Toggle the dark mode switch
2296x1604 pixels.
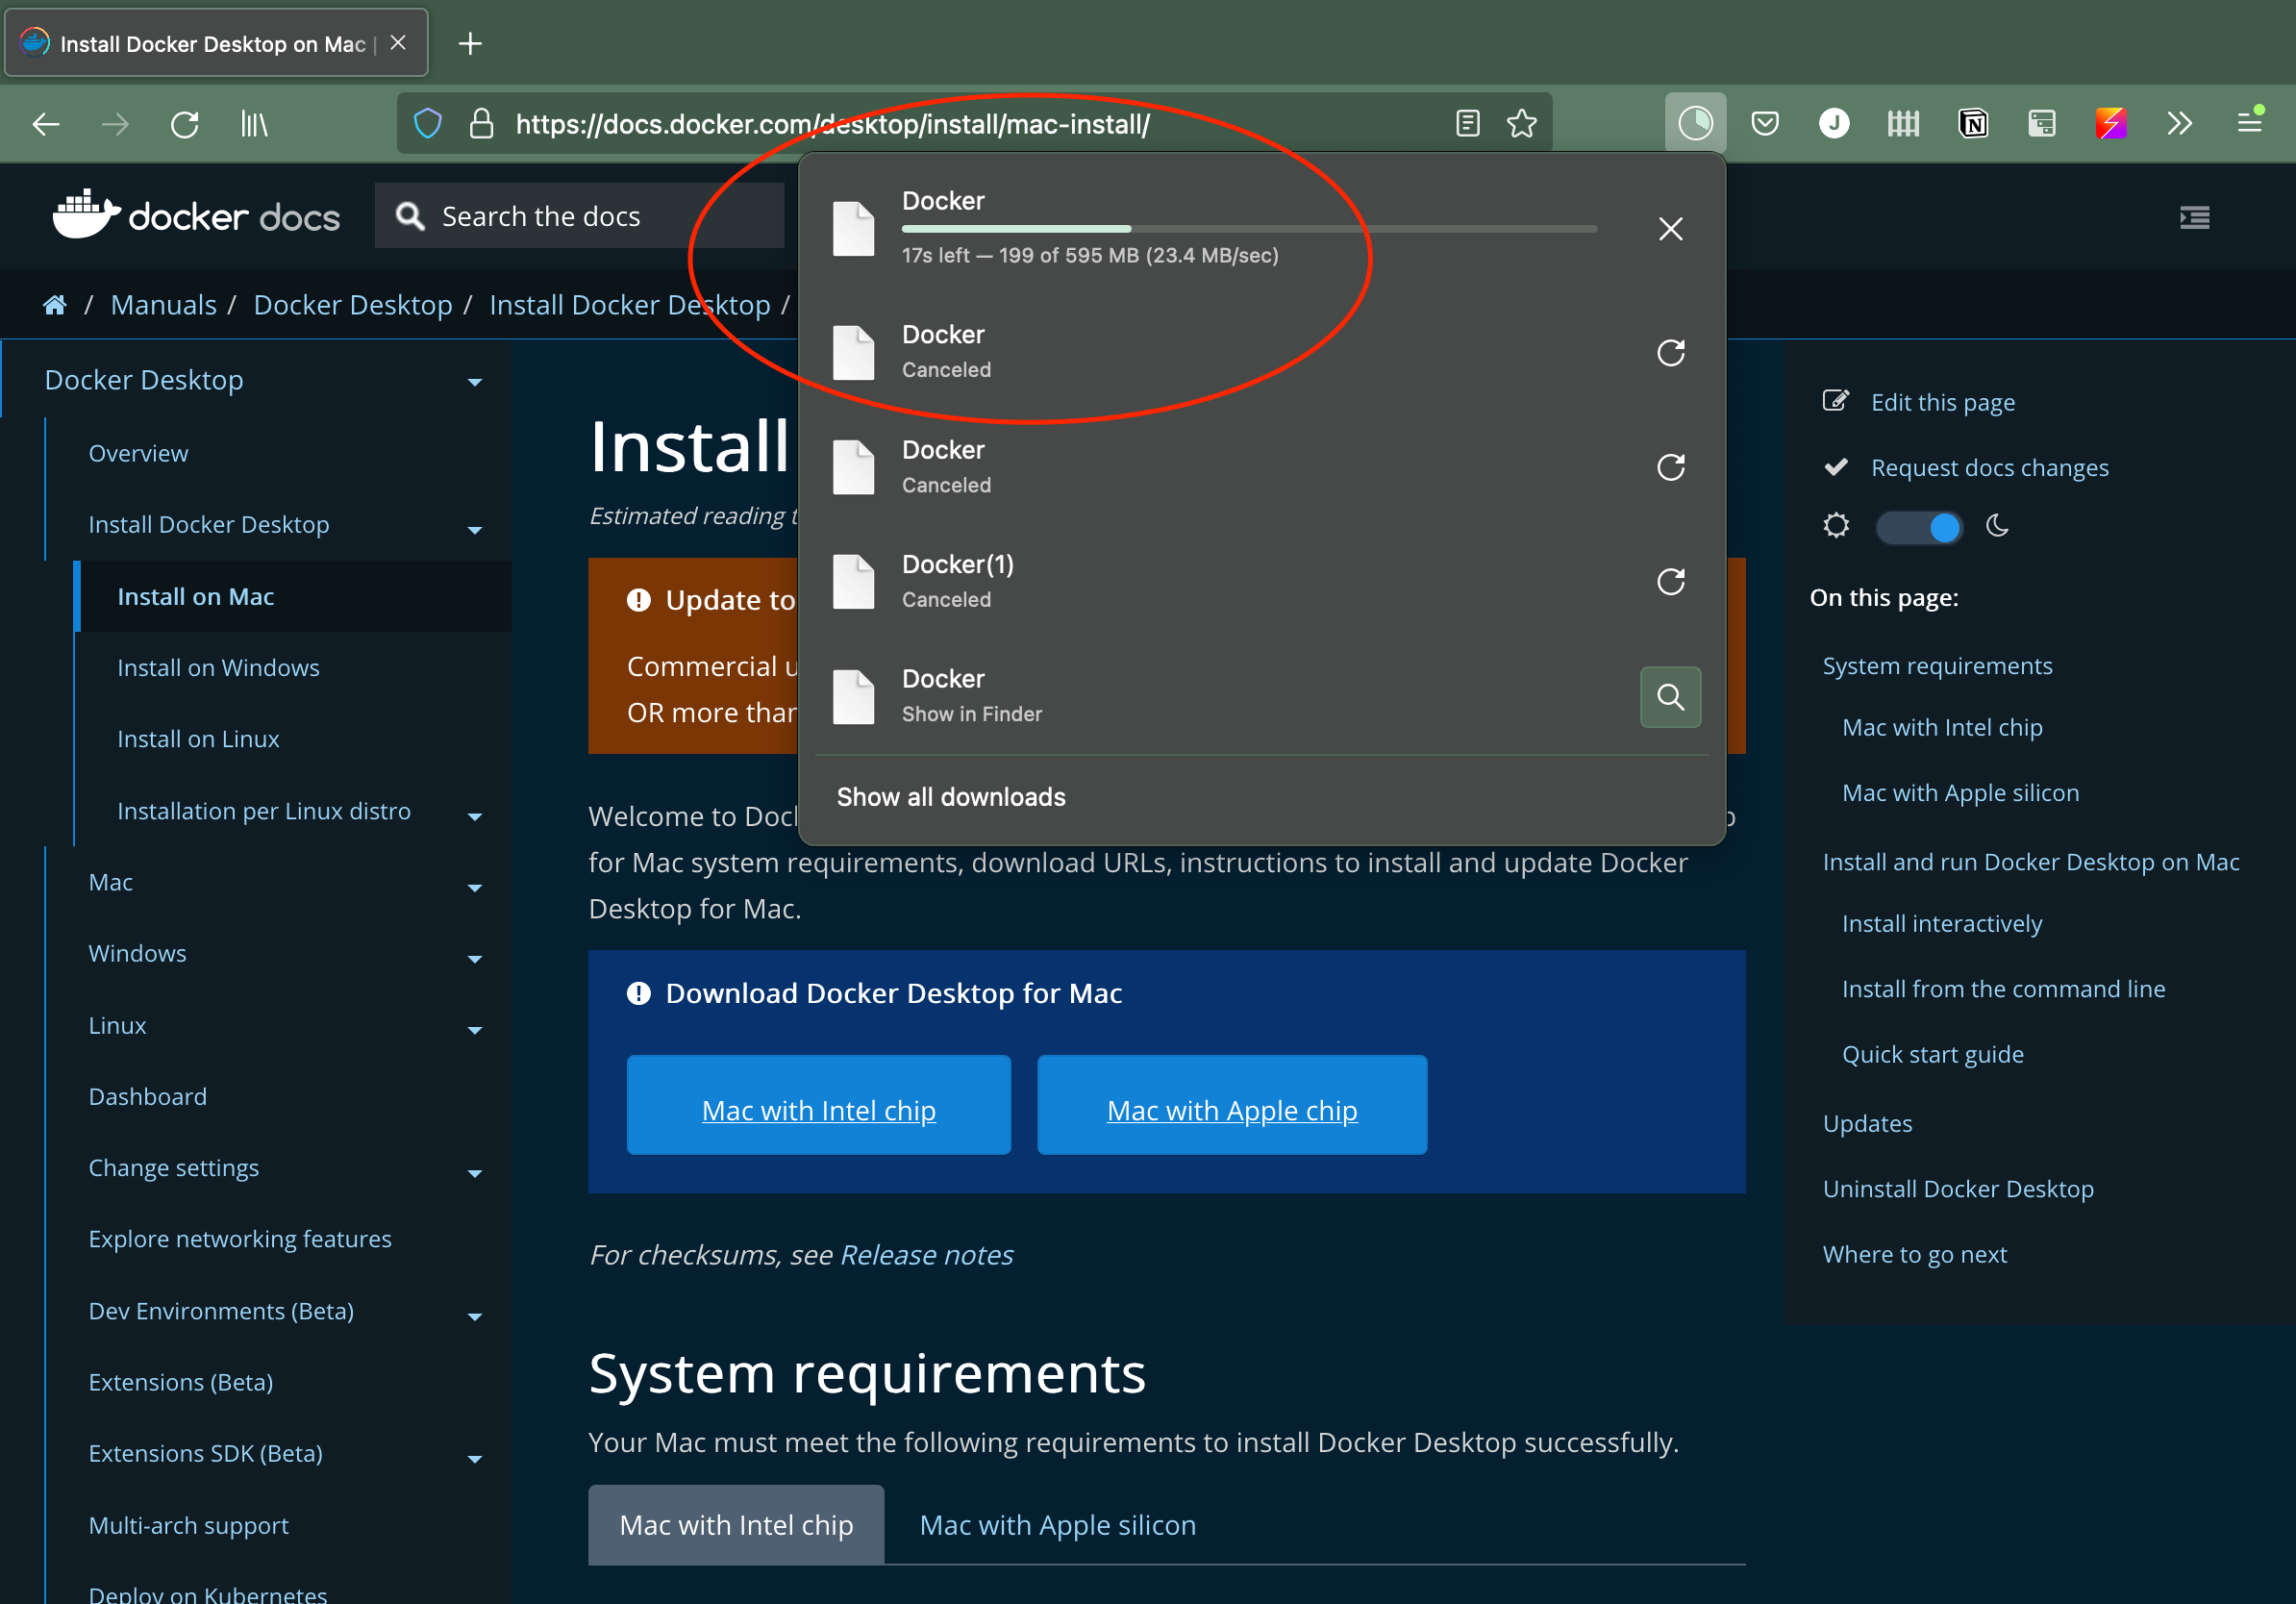click(1918, 527)
